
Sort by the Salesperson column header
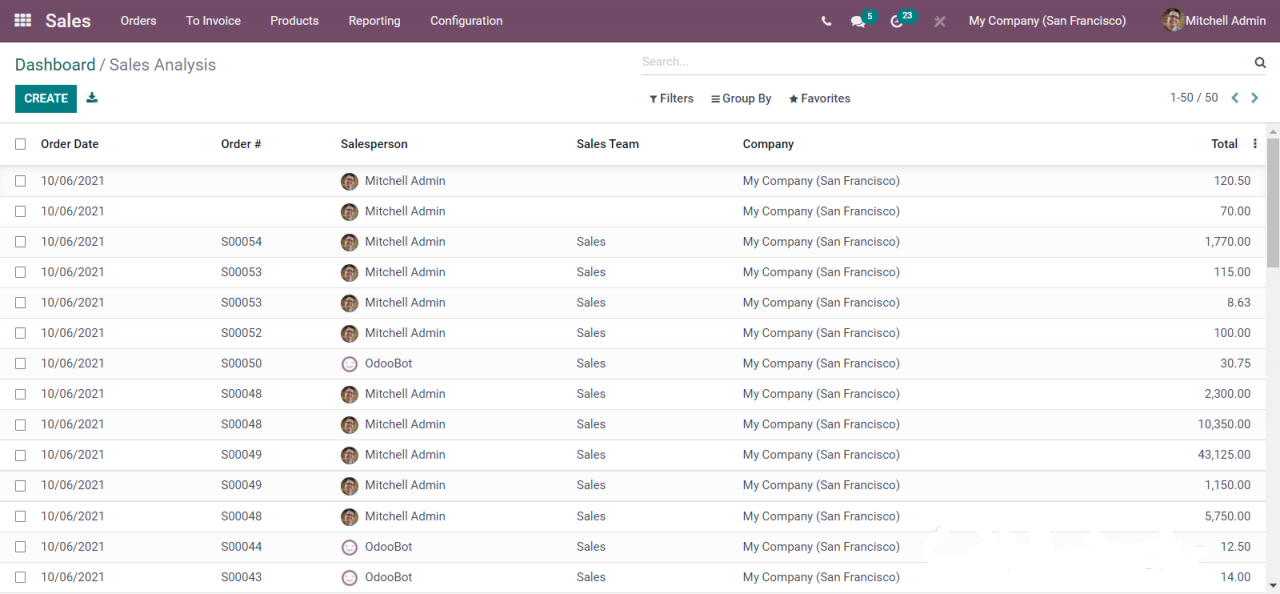(374, 144)
